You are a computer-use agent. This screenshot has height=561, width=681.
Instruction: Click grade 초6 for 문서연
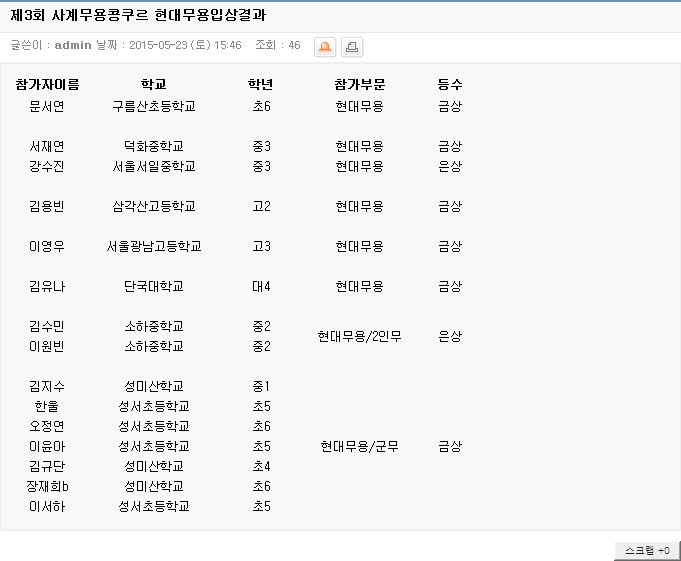click(x=261, y=106)
